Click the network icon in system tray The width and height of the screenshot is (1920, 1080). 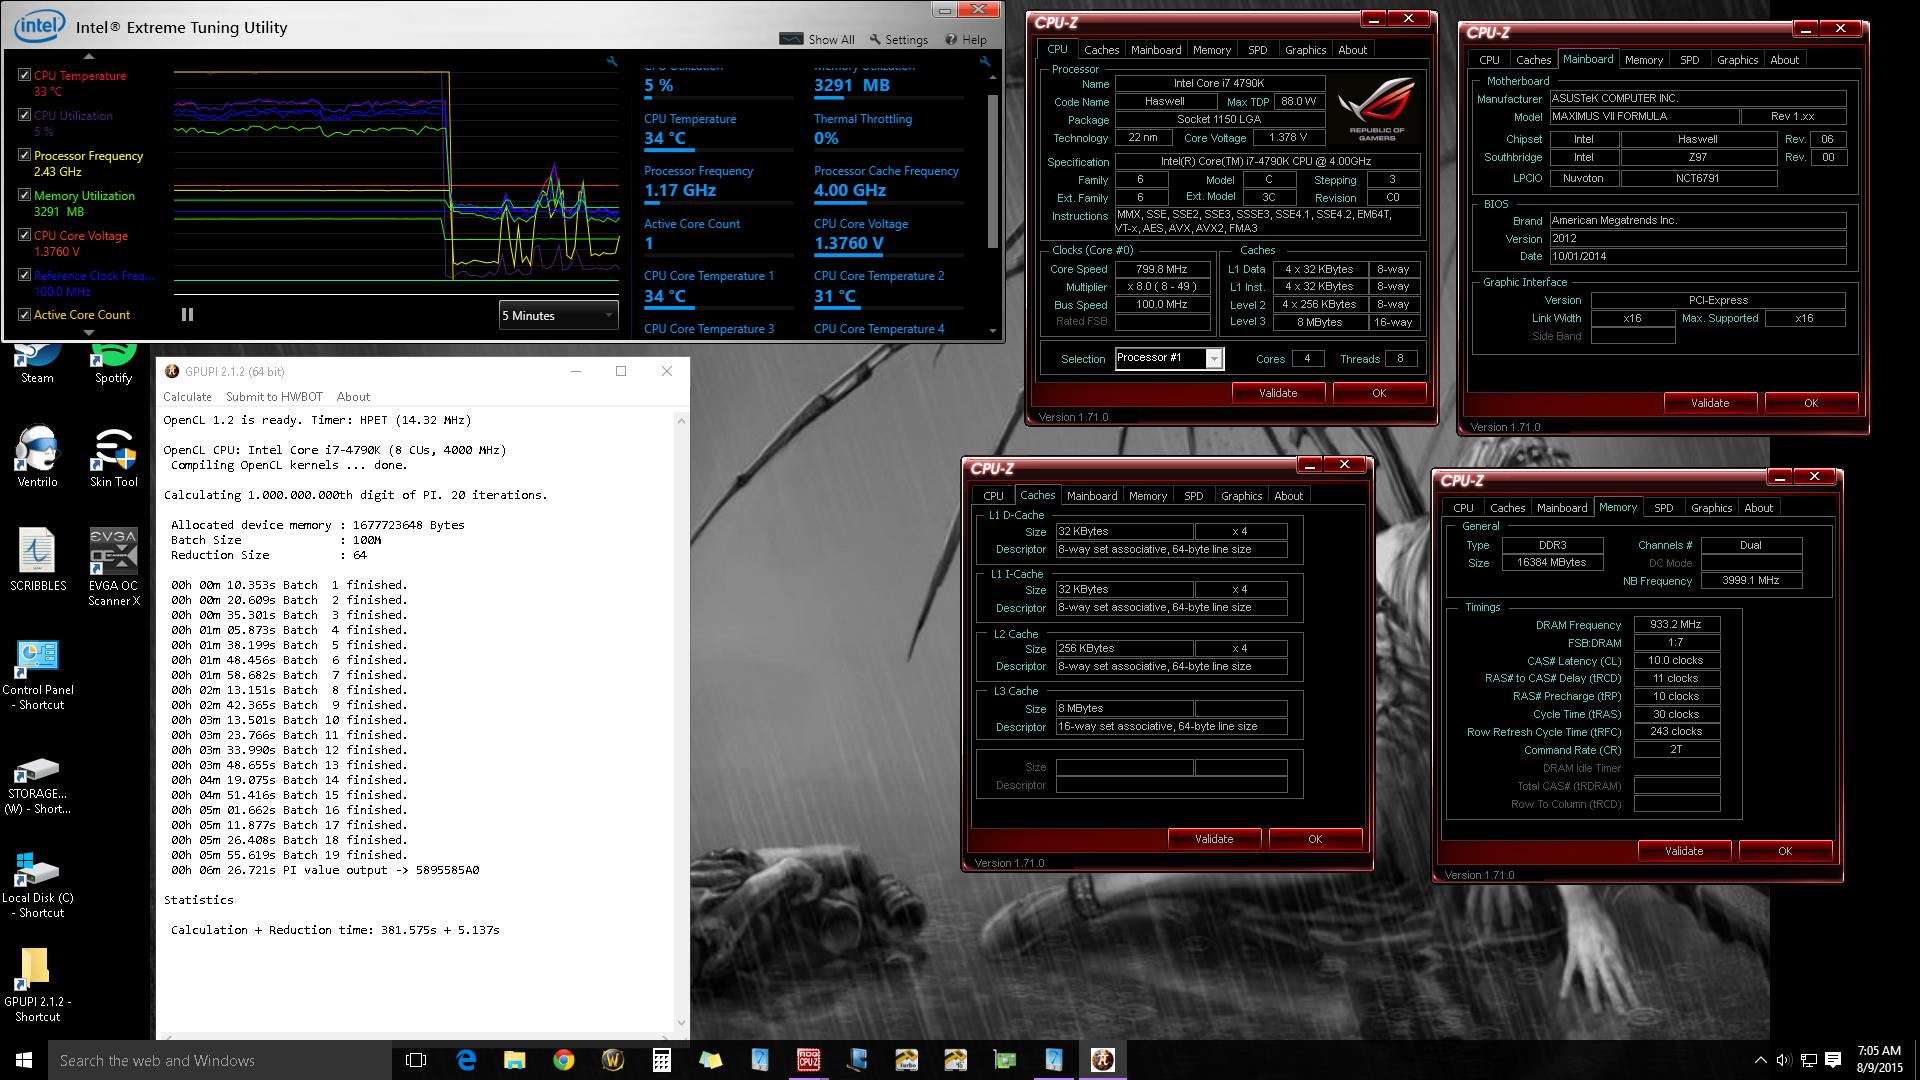tap(1809, 1060)
